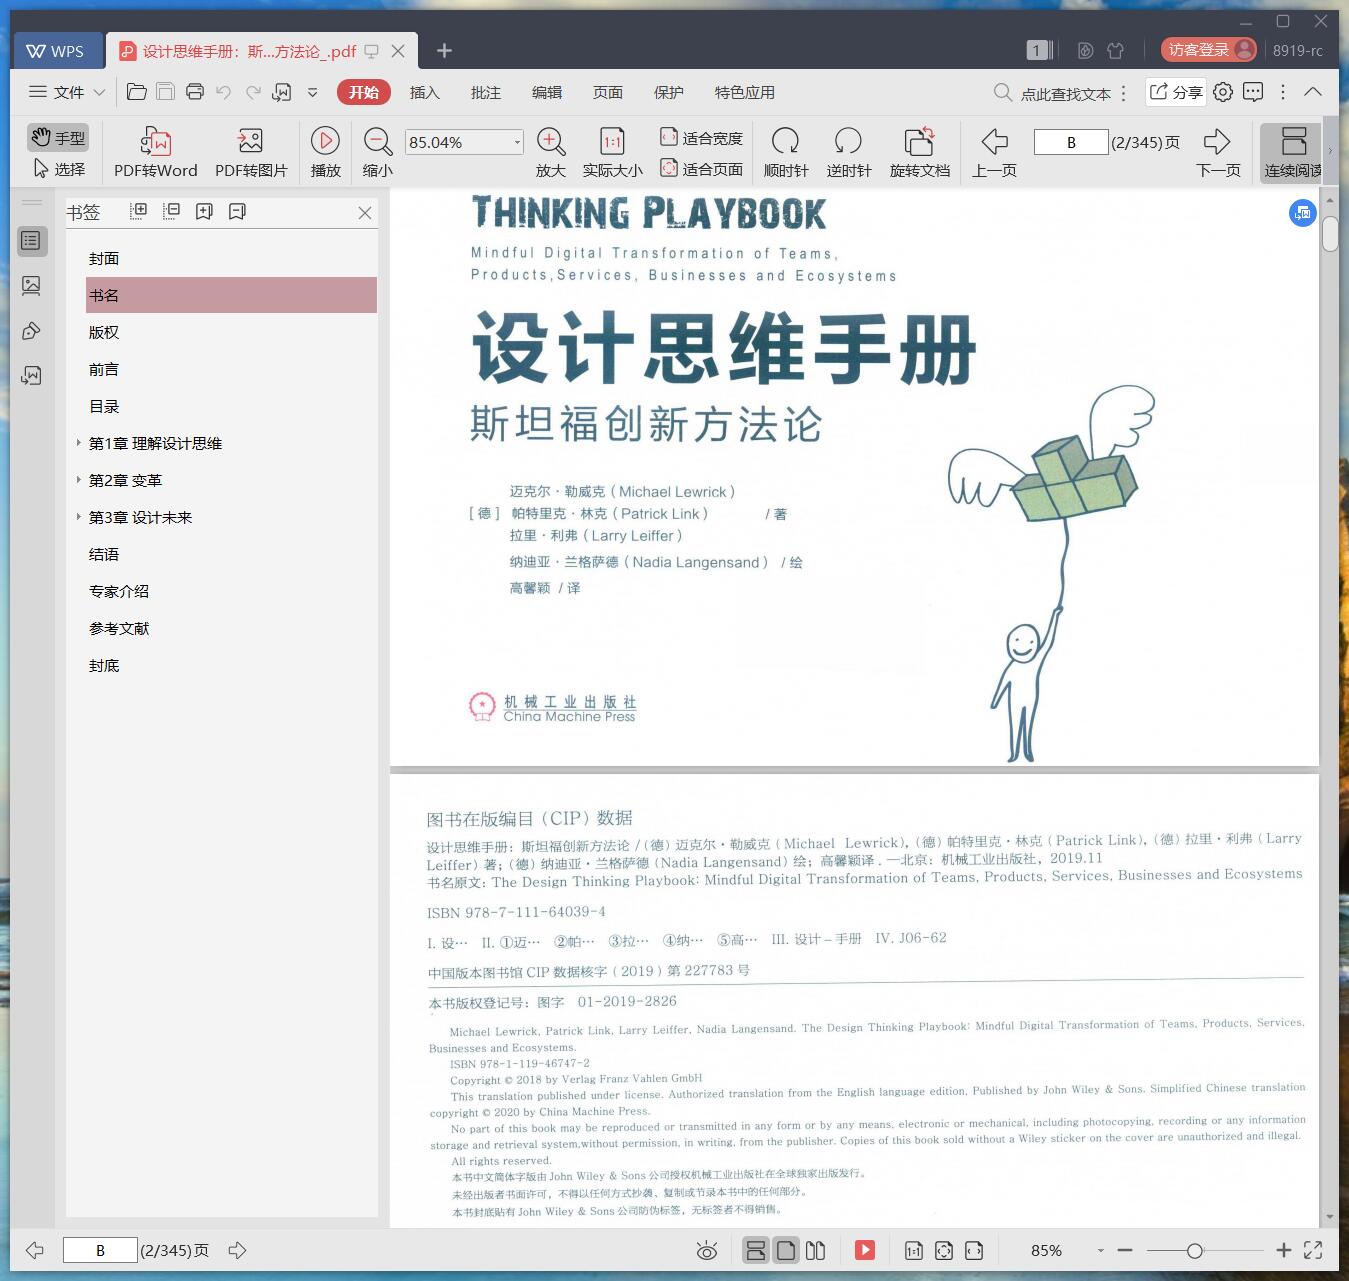Open the 85.04% zoom dropdown
The width and height of the screenshot is (1349, 1281).
pos(517,142)
